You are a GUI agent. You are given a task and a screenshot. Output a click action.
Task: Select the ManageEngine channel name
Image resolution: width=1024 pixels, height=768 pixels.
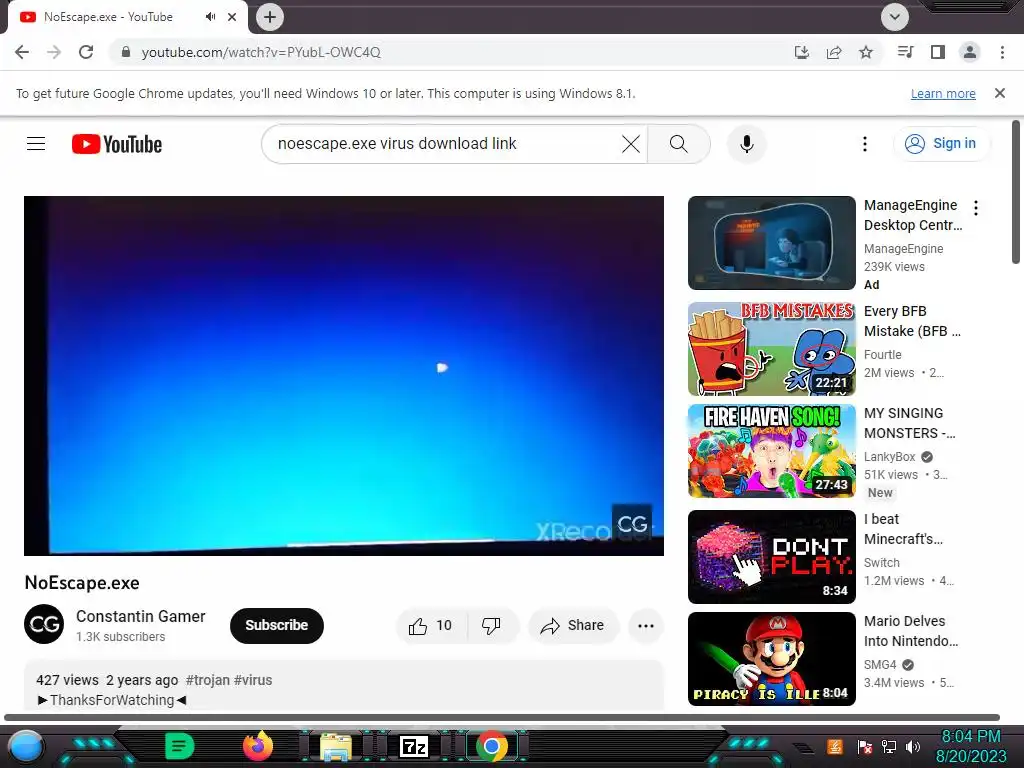pyautogui.click(x=903, y=249)
